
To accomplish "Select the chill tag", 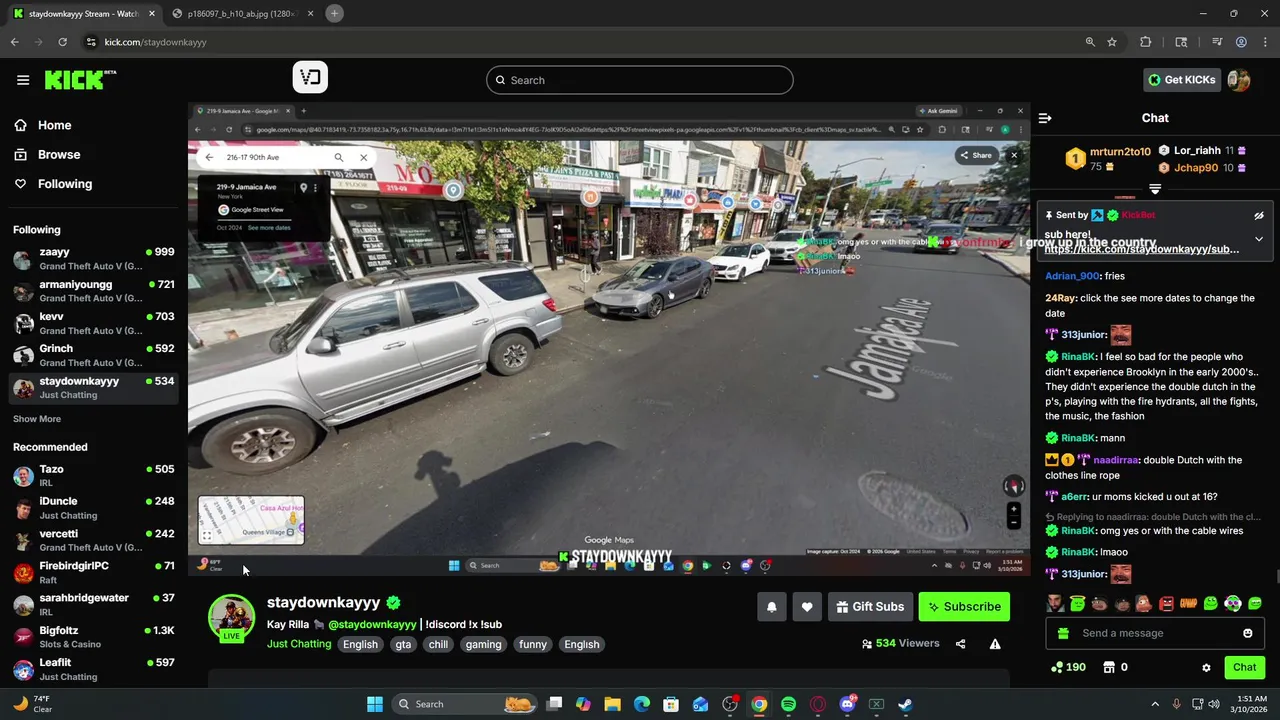I will 438,644.
